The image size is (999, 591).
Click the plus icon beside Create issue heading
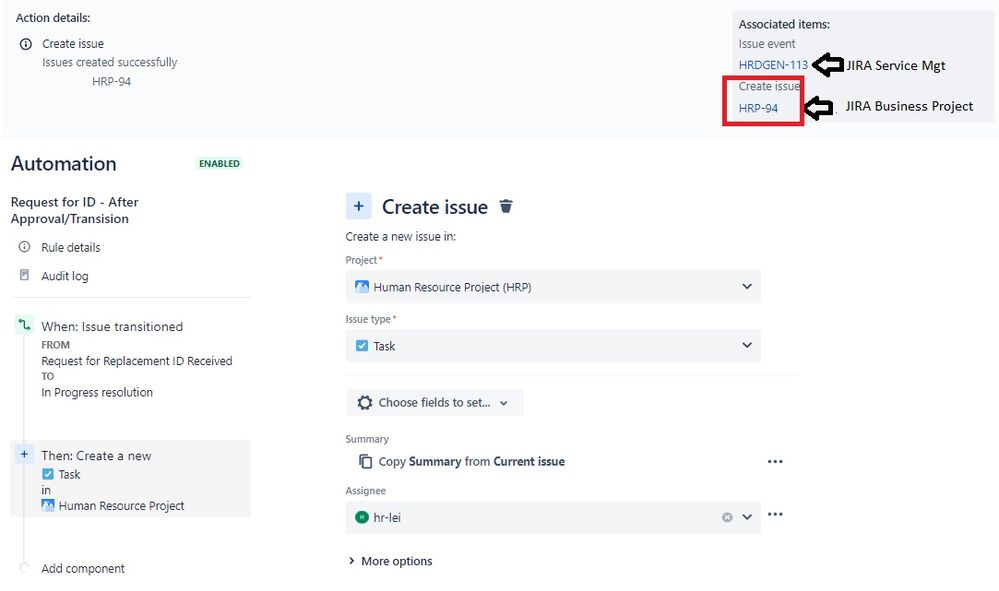pyautogui.click(x=359, y=206)
